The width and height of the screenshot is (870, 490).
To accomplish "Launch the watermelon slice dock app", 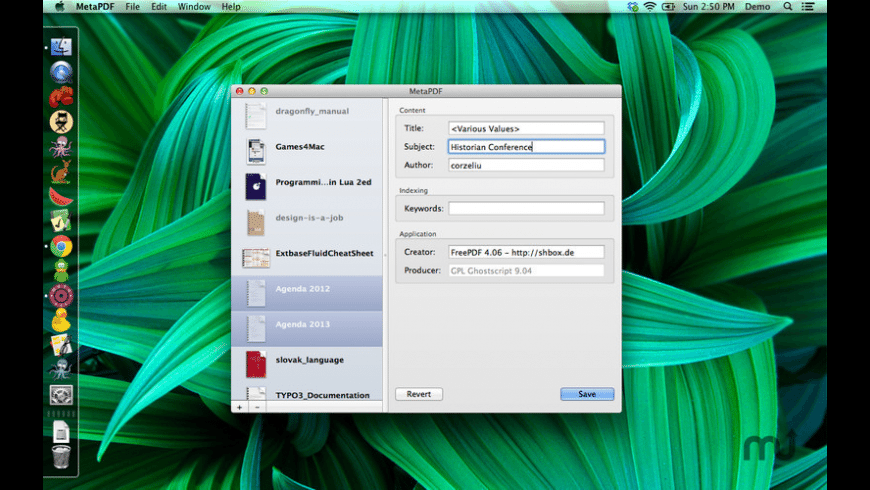I will [x=61, y=196].
